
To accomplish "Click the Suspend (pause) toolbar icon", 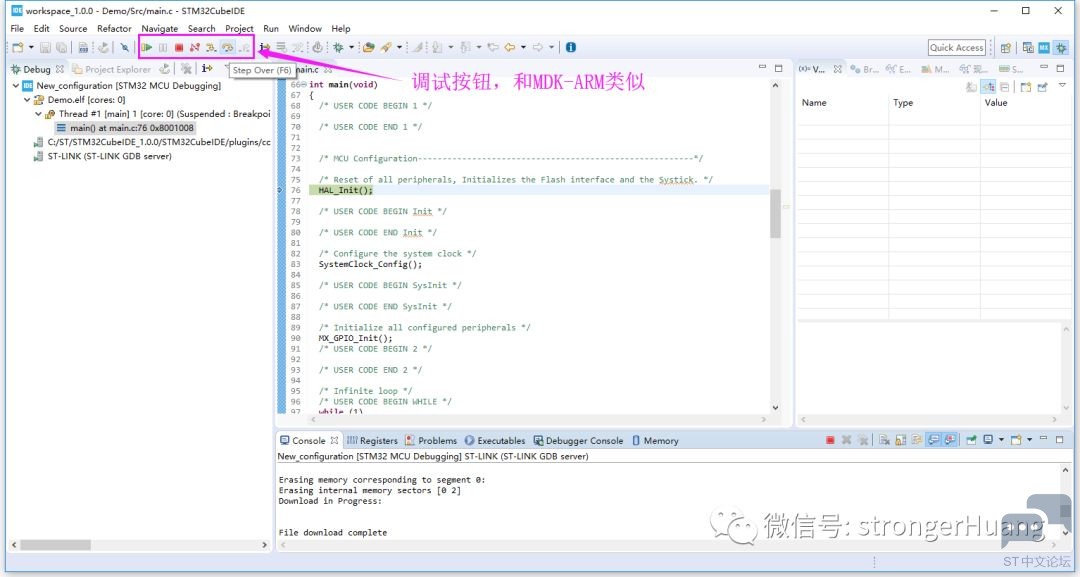I will [163, 47].
